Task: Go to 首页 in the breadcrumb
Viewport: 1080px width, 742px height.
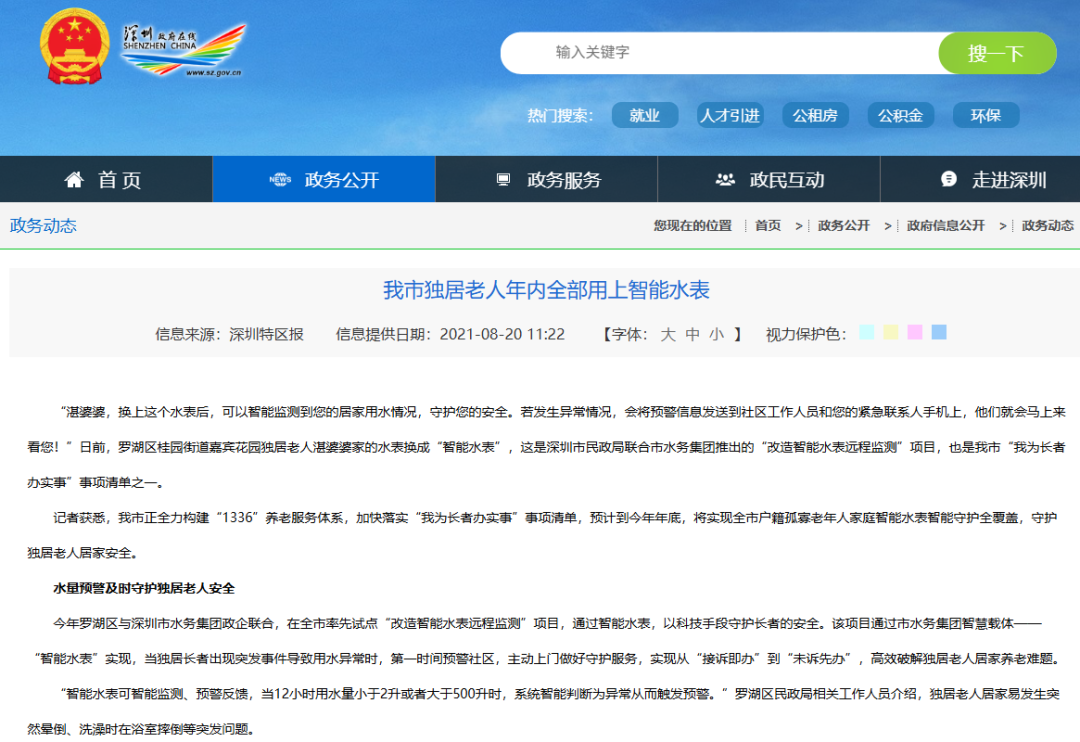Action: point(768,225)
